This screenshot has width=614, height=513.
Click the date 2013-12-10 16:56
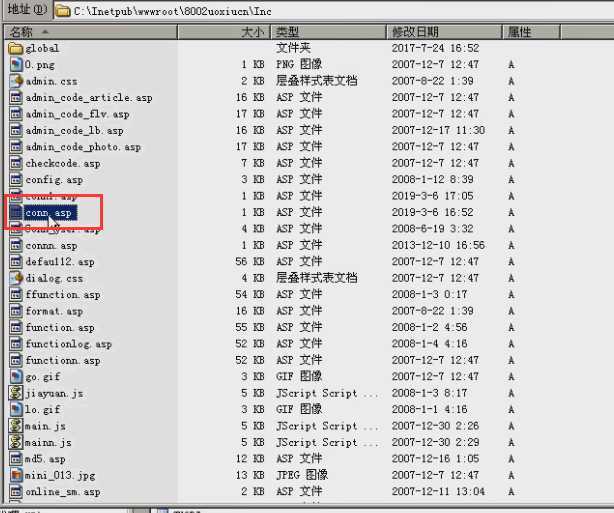click(x=438, y=245)
